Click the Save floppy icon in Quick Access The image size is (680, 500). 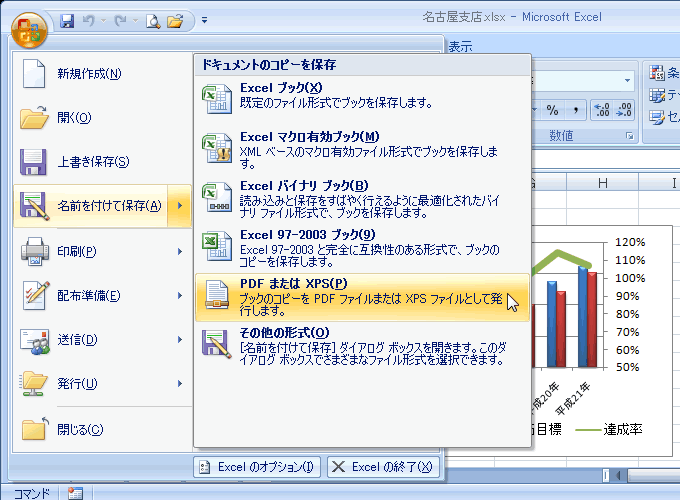[67, 20]
